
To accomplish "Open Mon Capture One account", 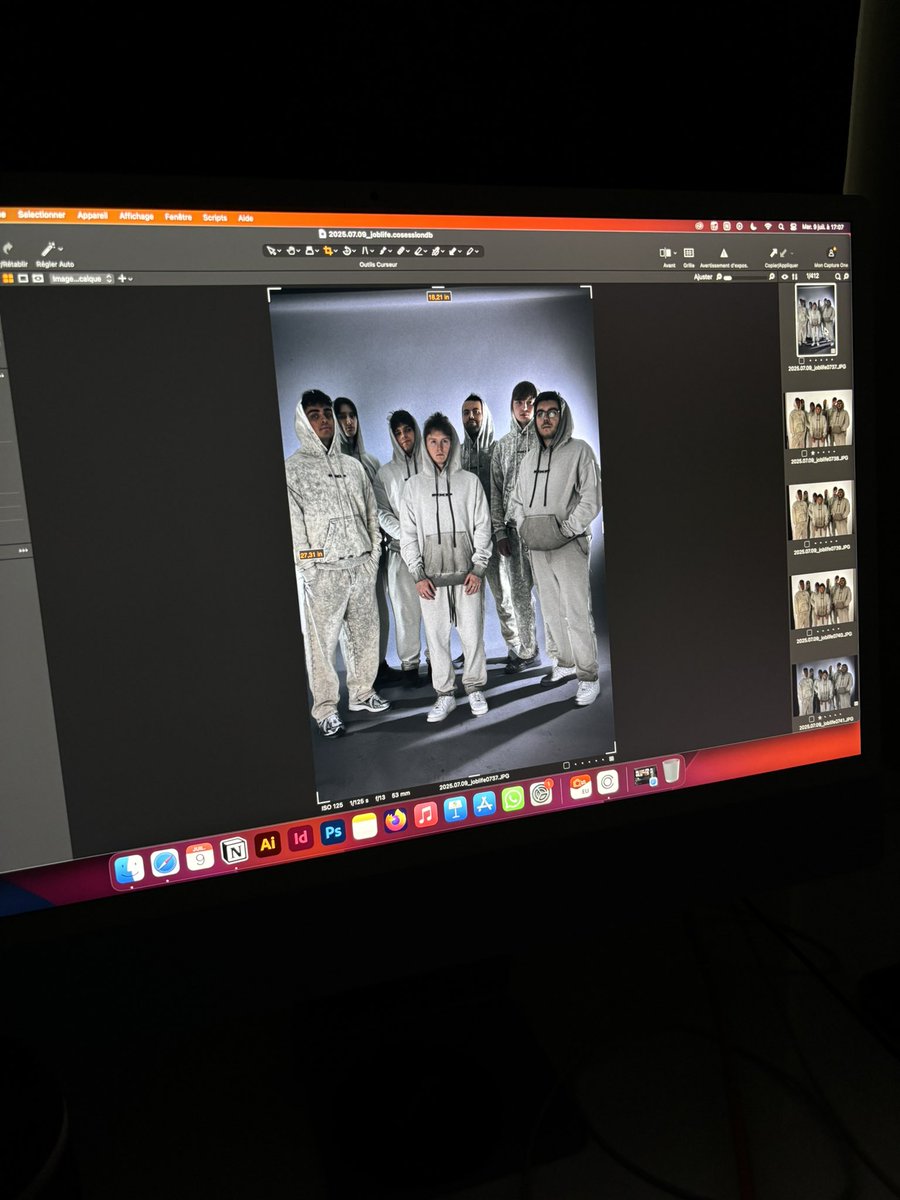I will point(831,254).
